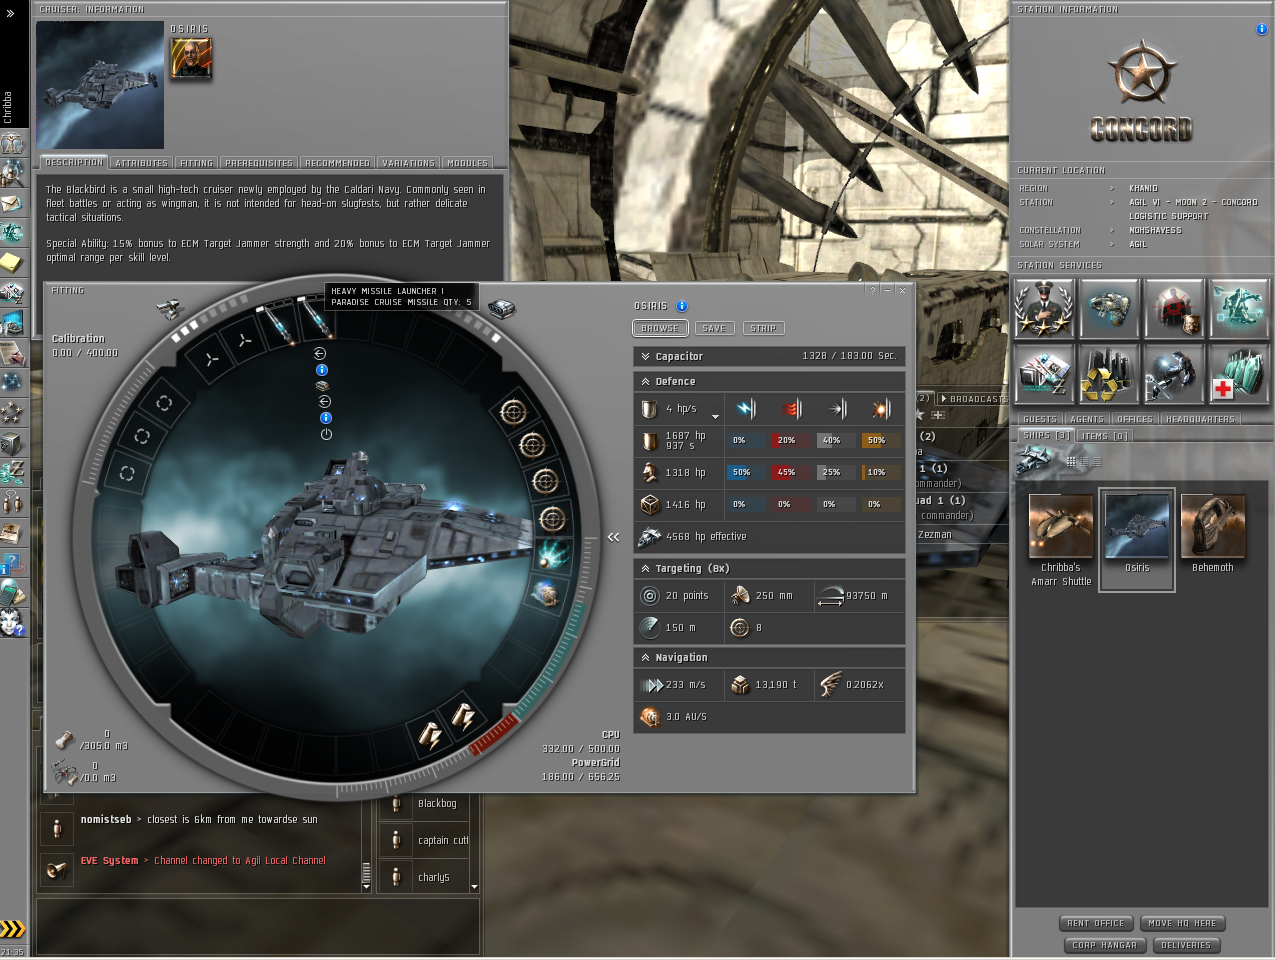
Task: Open the five-stars sidebar icon
Action: [12, 412]
